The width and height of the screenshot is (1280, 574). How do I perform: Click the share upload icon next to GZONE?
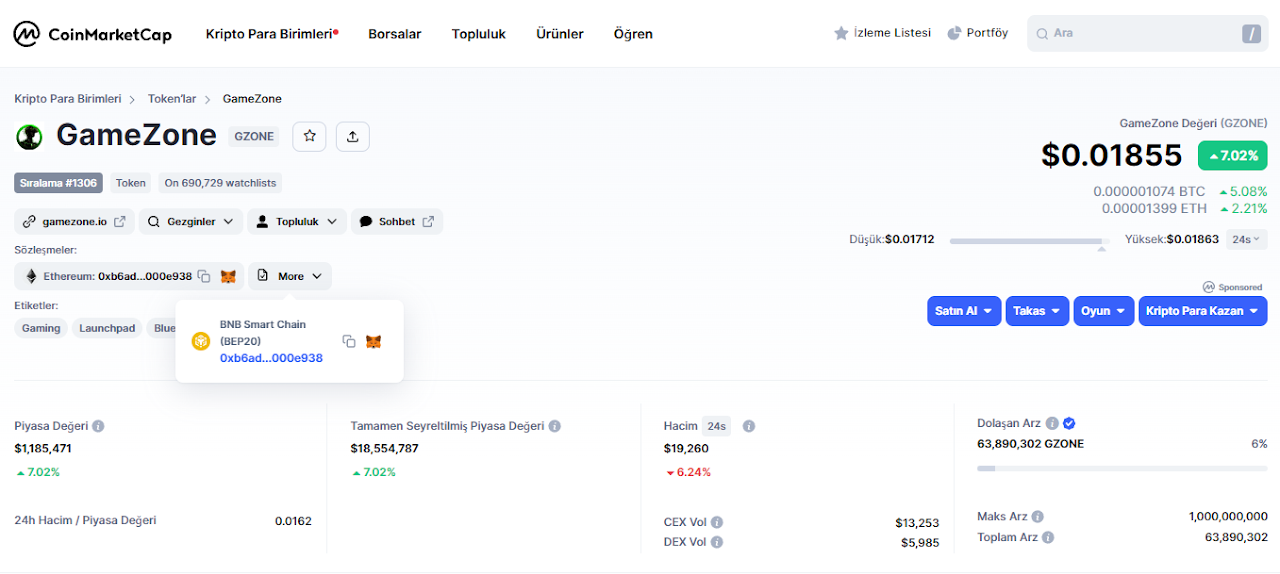[x=353, y=136]
